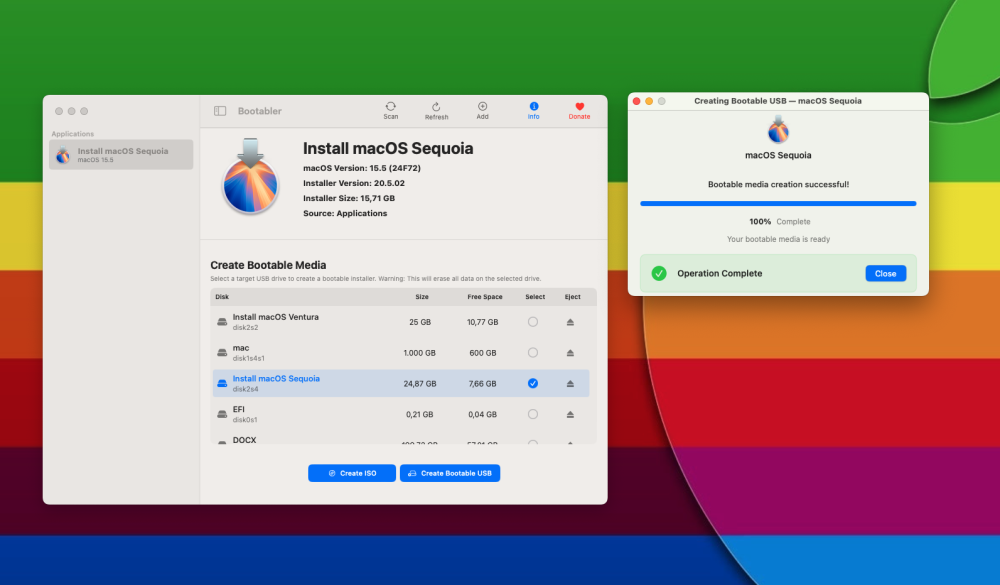Click the large macOS Sequoia installer icon
This screenshot has height=585, width=1000.
(x=251, y=176)
